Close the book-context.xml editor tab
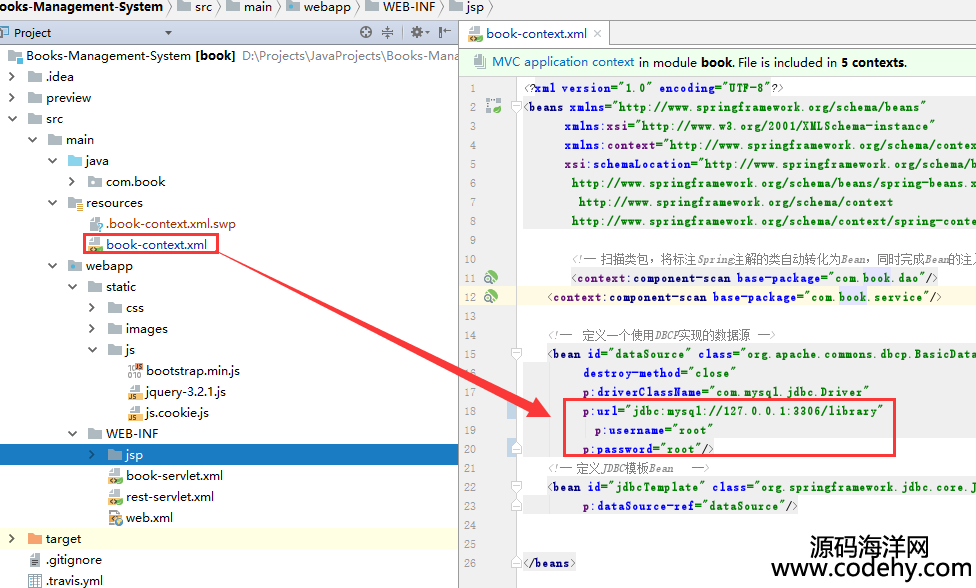The image size is (976, 588). [x=598, y=34]
